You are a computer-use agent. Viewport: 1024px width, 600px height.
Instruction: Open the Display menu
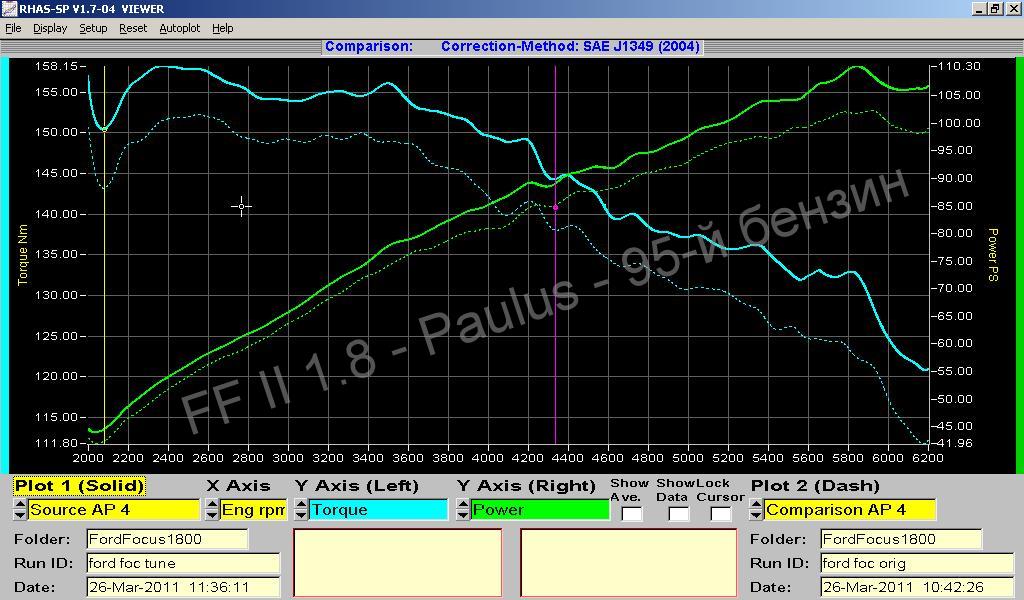point(50,28)
